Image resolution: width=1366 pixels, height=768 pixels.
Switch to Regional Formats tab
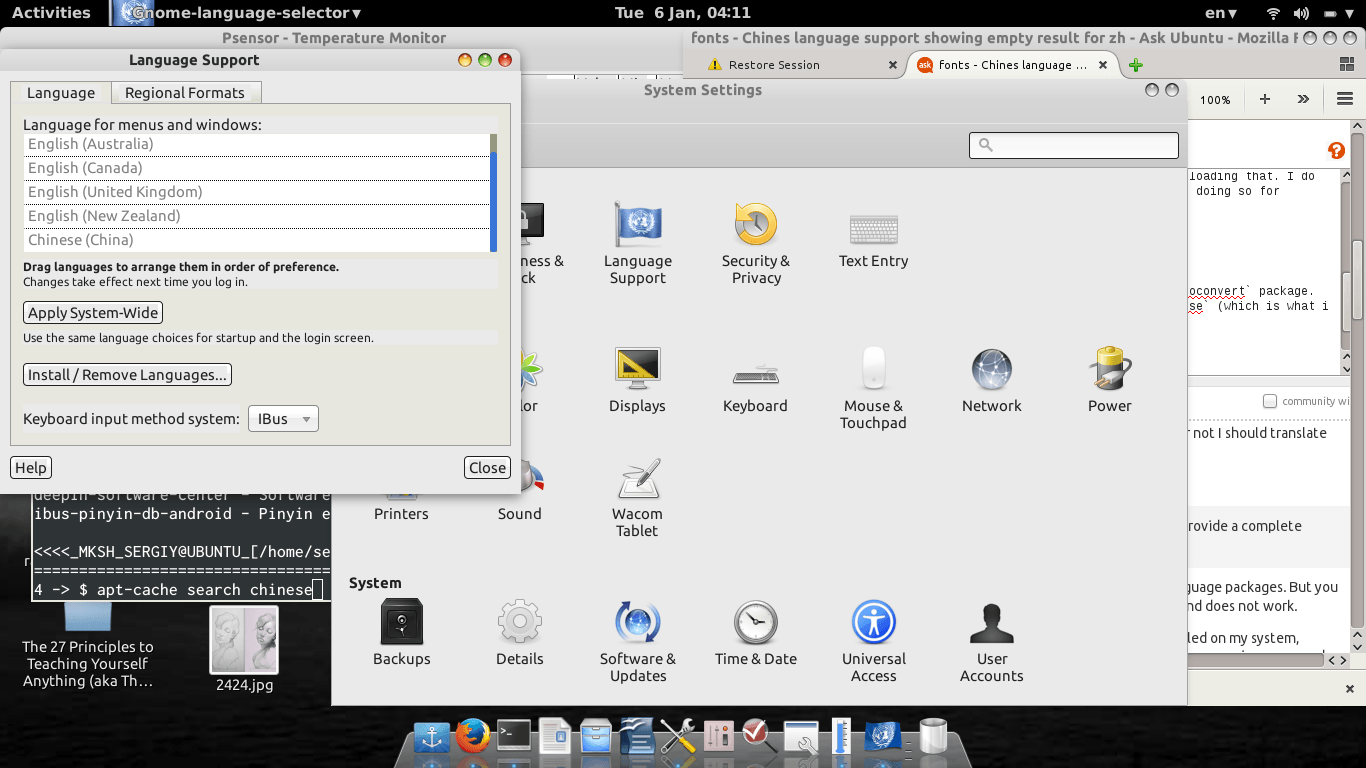click(185, 92)
